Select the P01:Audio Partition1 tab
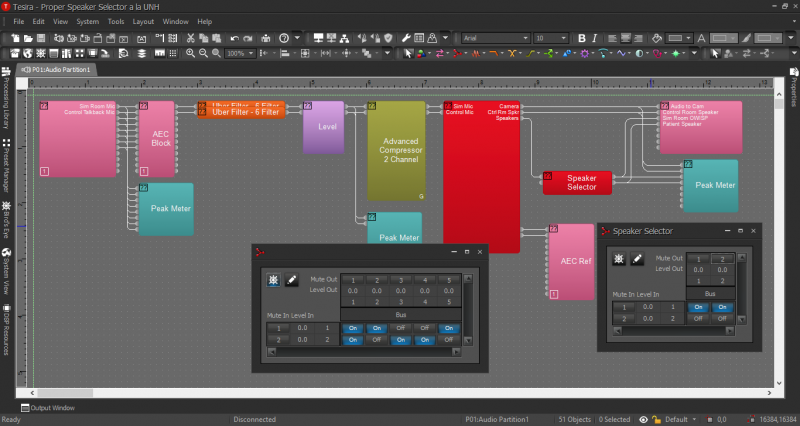This screenshot has height=426, width=800. (x=56, y=69)
